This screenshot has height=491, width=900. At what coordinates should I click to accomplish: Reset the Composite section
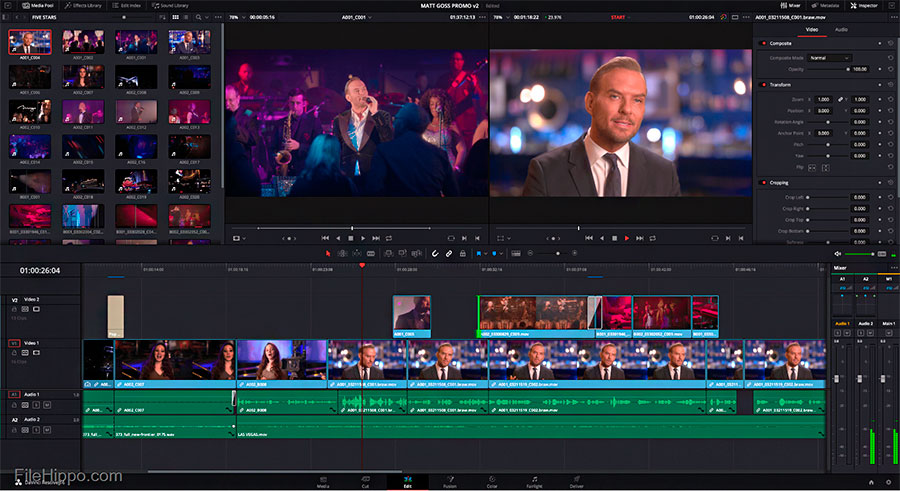[x=891, y=43]
